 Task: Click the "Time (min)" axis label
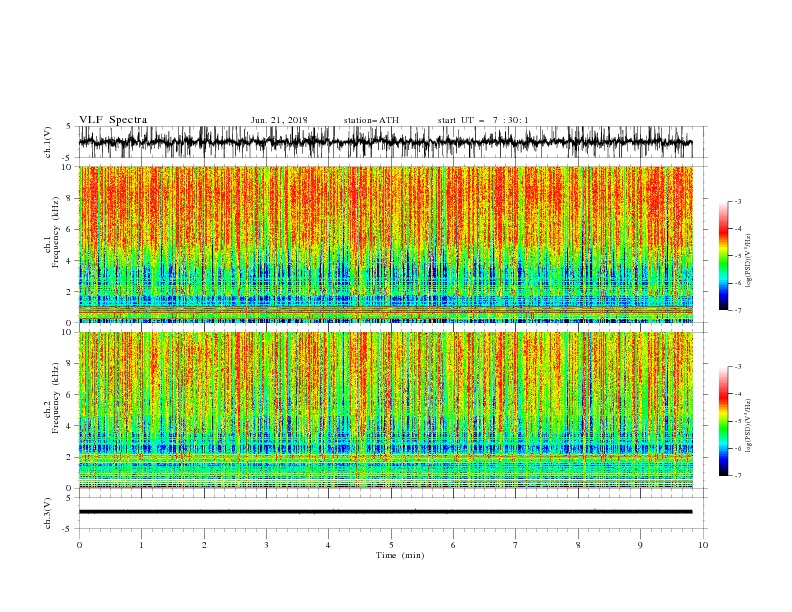(x=400, y=555)
